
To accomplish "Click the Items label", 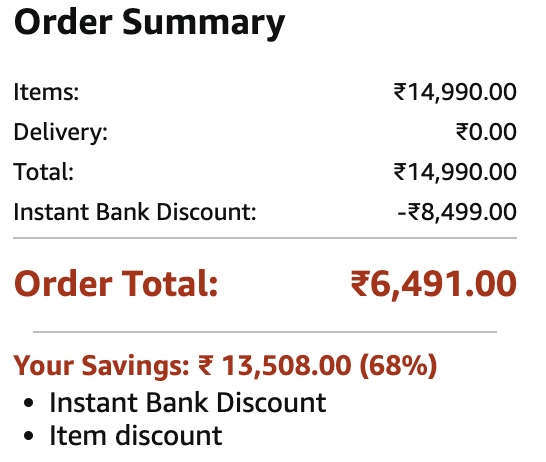I will (46, 93).
